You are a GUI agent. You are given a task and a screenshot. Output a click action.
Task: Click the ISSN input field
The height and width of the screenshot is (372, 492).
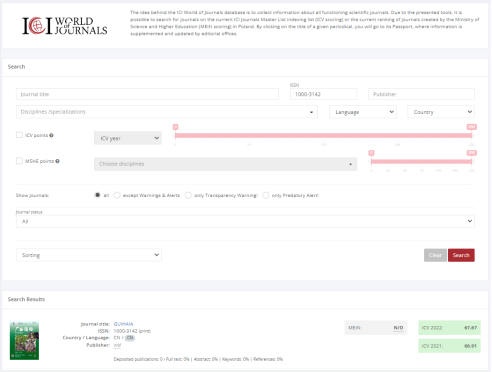point(323,94)
